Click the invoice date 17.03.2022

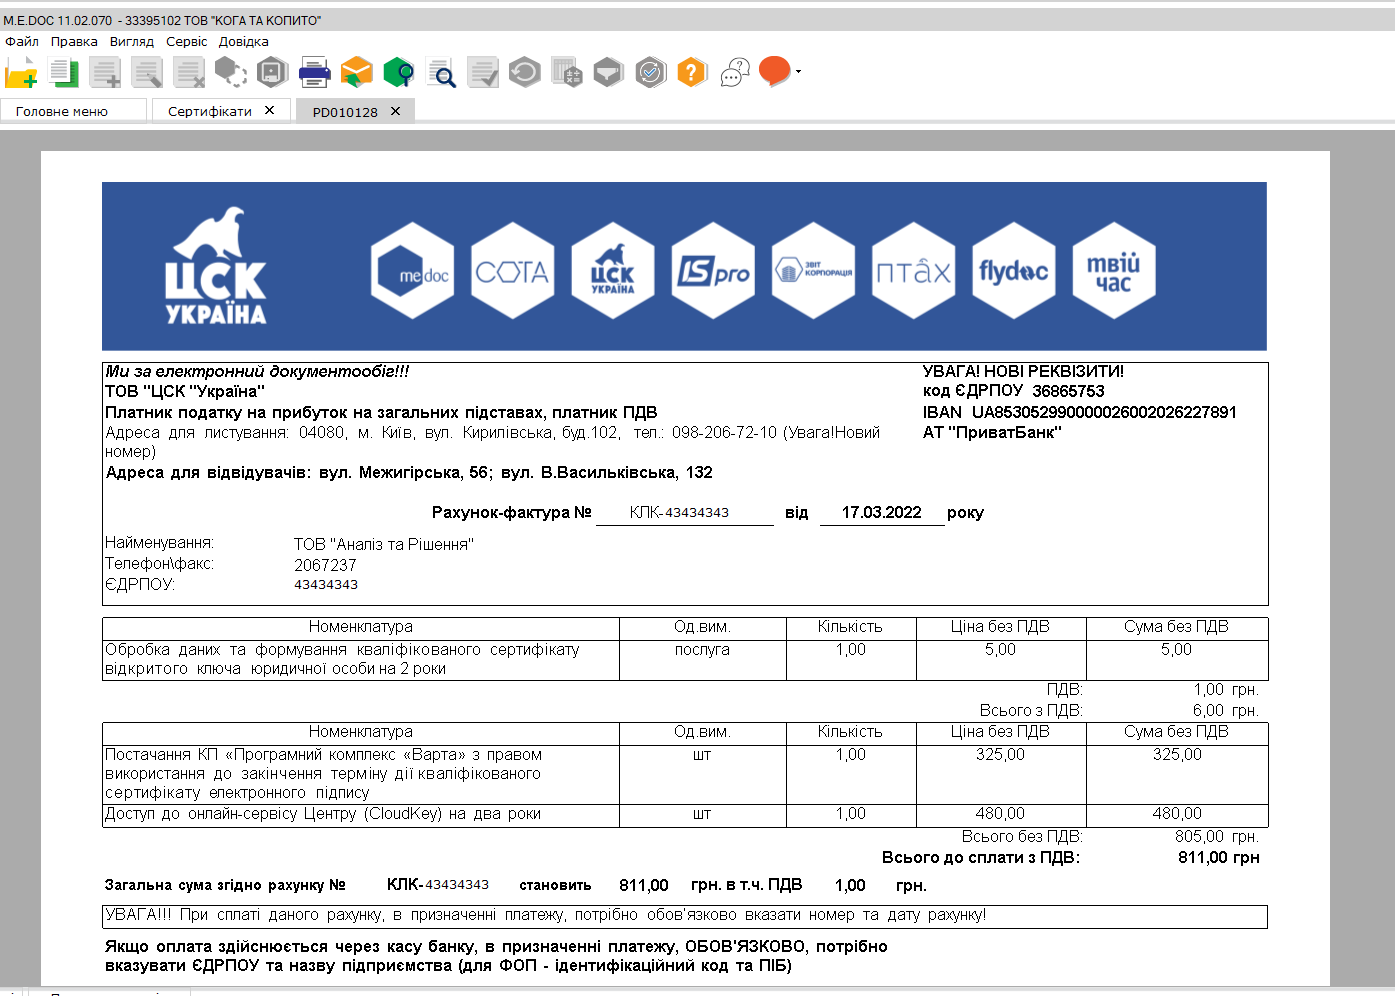pyautogui.click(x=882, y=512)
